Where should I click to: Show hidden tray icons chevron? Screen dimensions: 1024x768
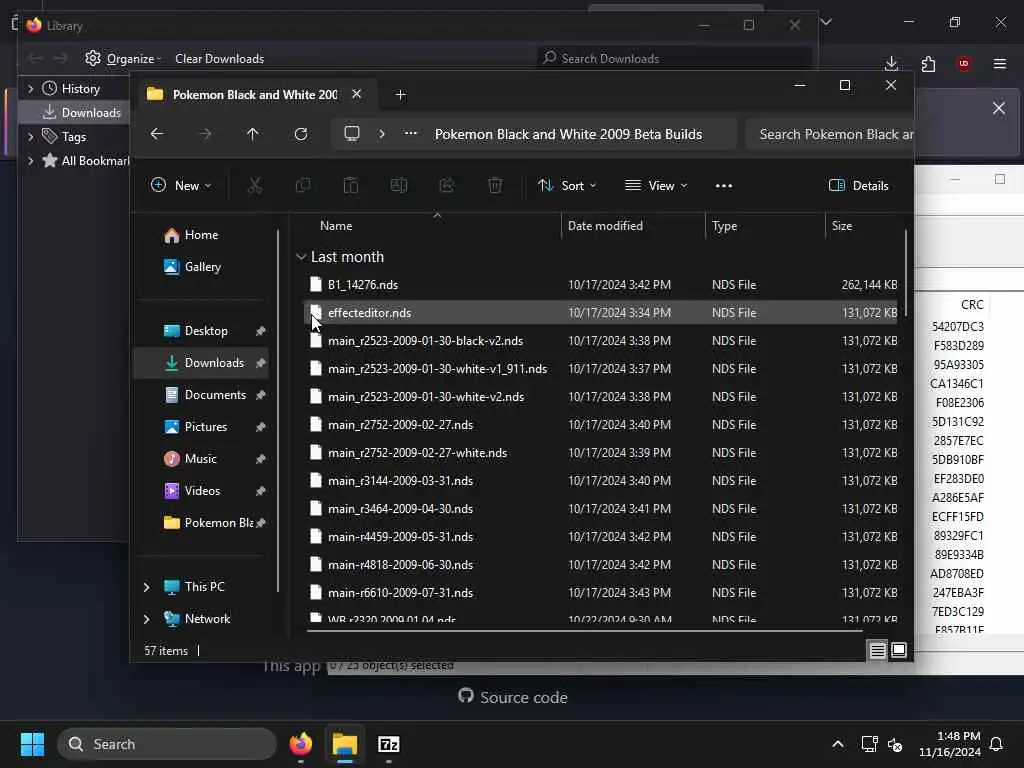(838, 744)
